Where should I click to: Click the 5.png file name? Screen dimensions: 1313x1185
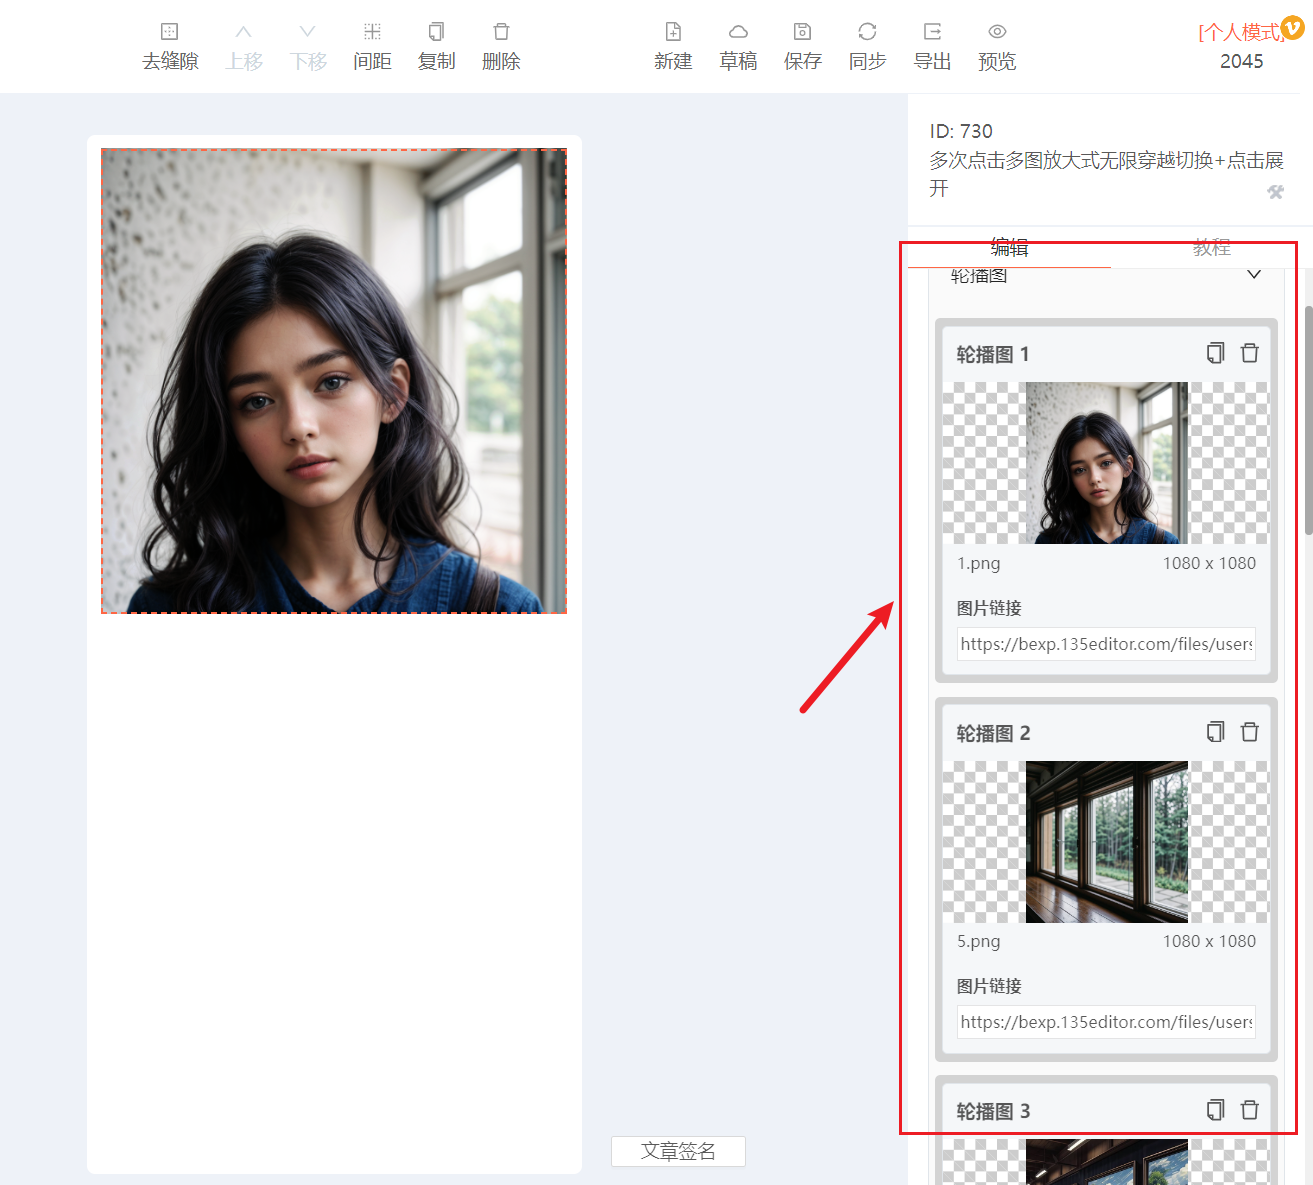[x=978, y=941]
